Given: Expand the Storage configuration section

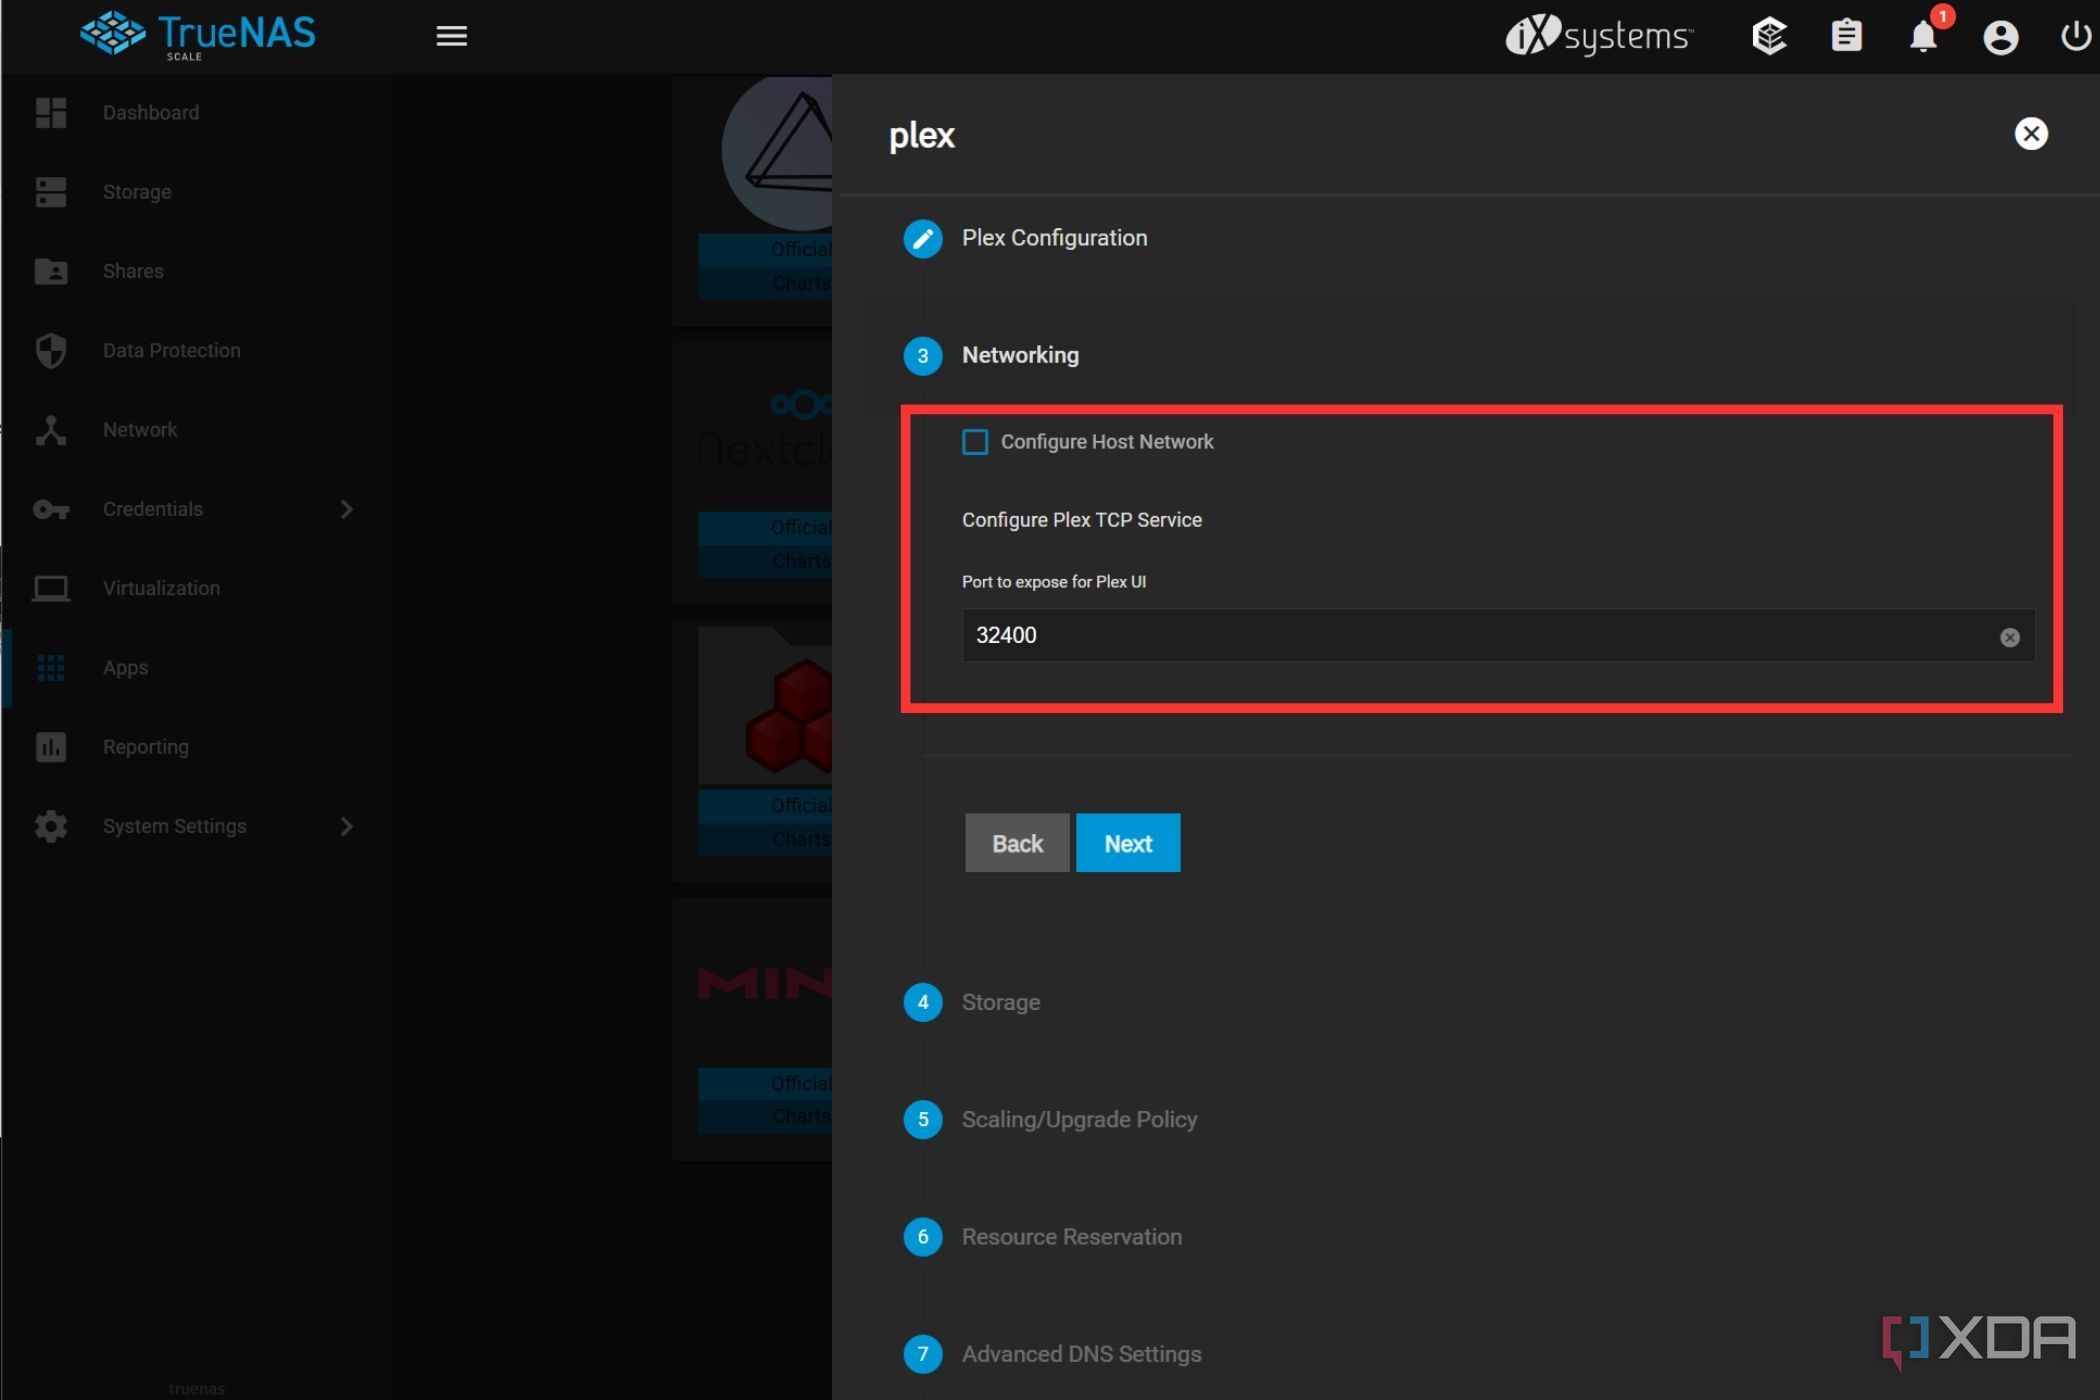Looking at the screenshot, I should (1000, 1002).
